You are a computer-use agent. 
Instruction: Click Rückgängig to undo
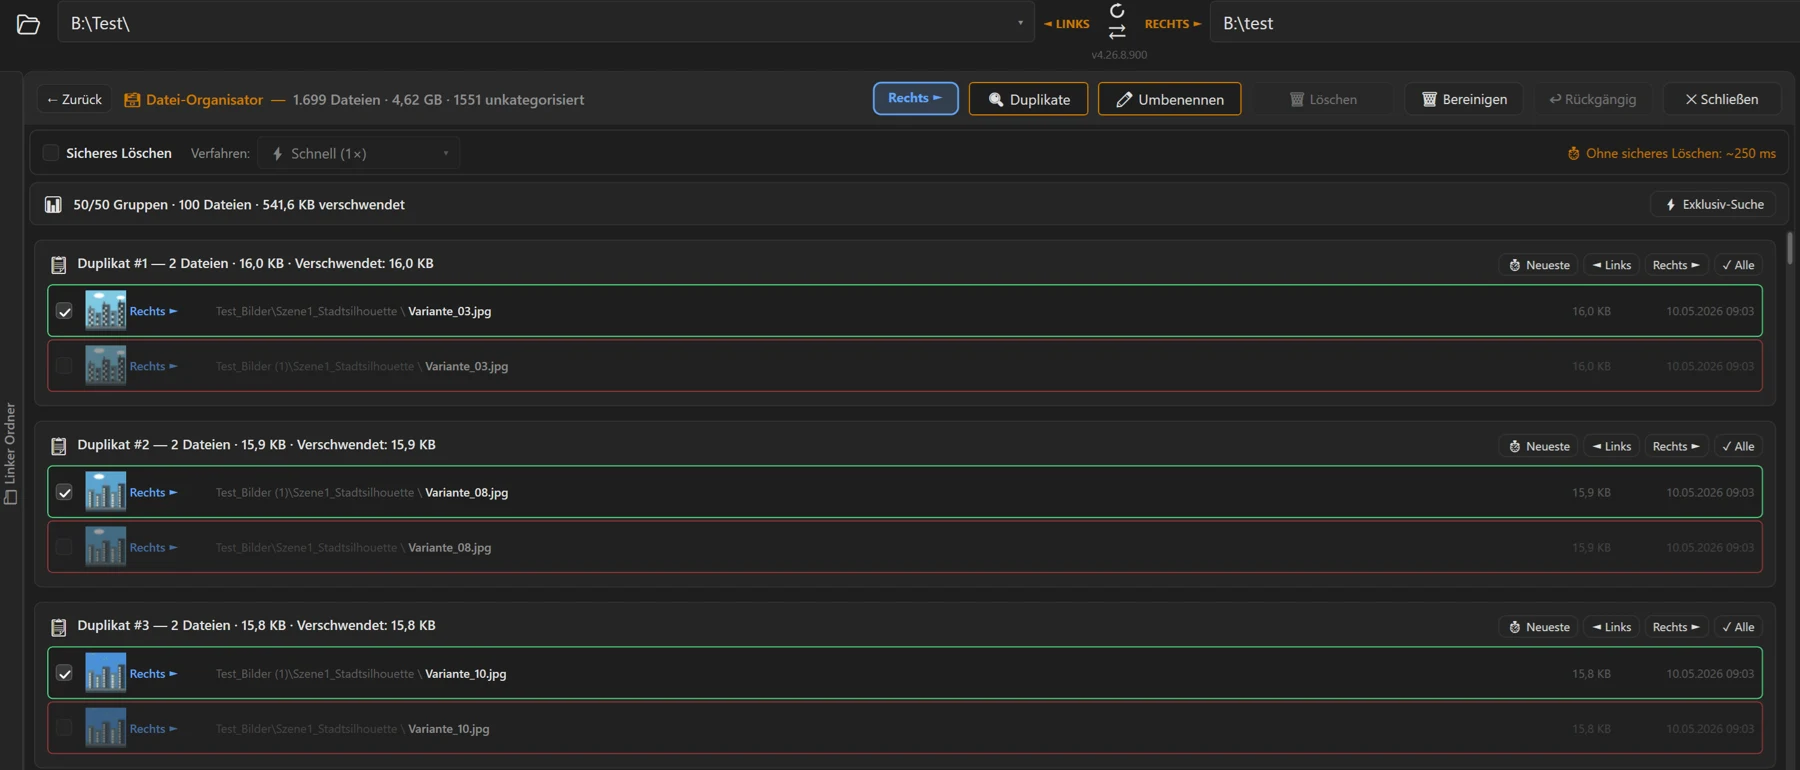1593,99
